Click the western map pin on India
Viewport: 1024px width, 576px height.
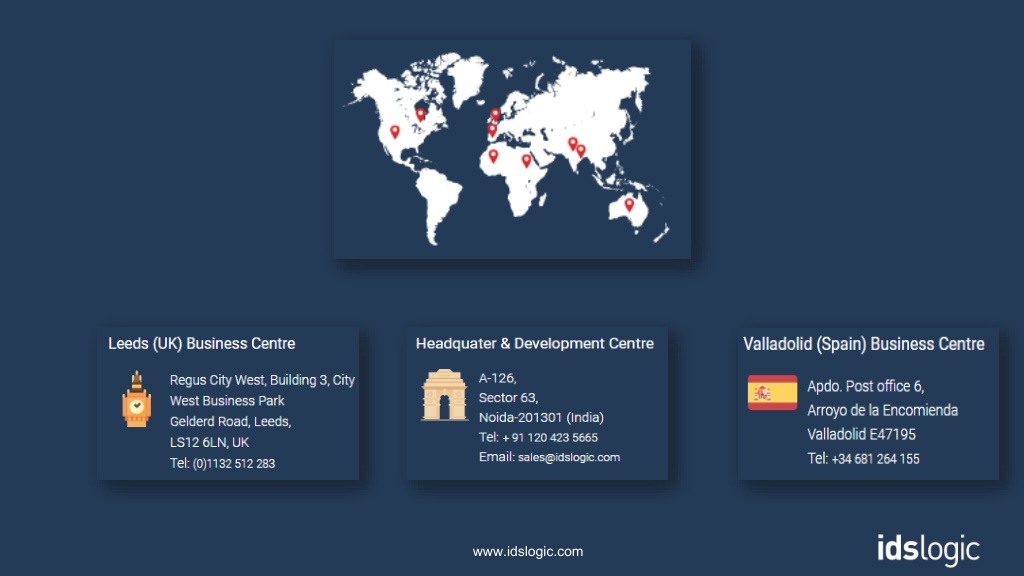(x=573, y=144)
